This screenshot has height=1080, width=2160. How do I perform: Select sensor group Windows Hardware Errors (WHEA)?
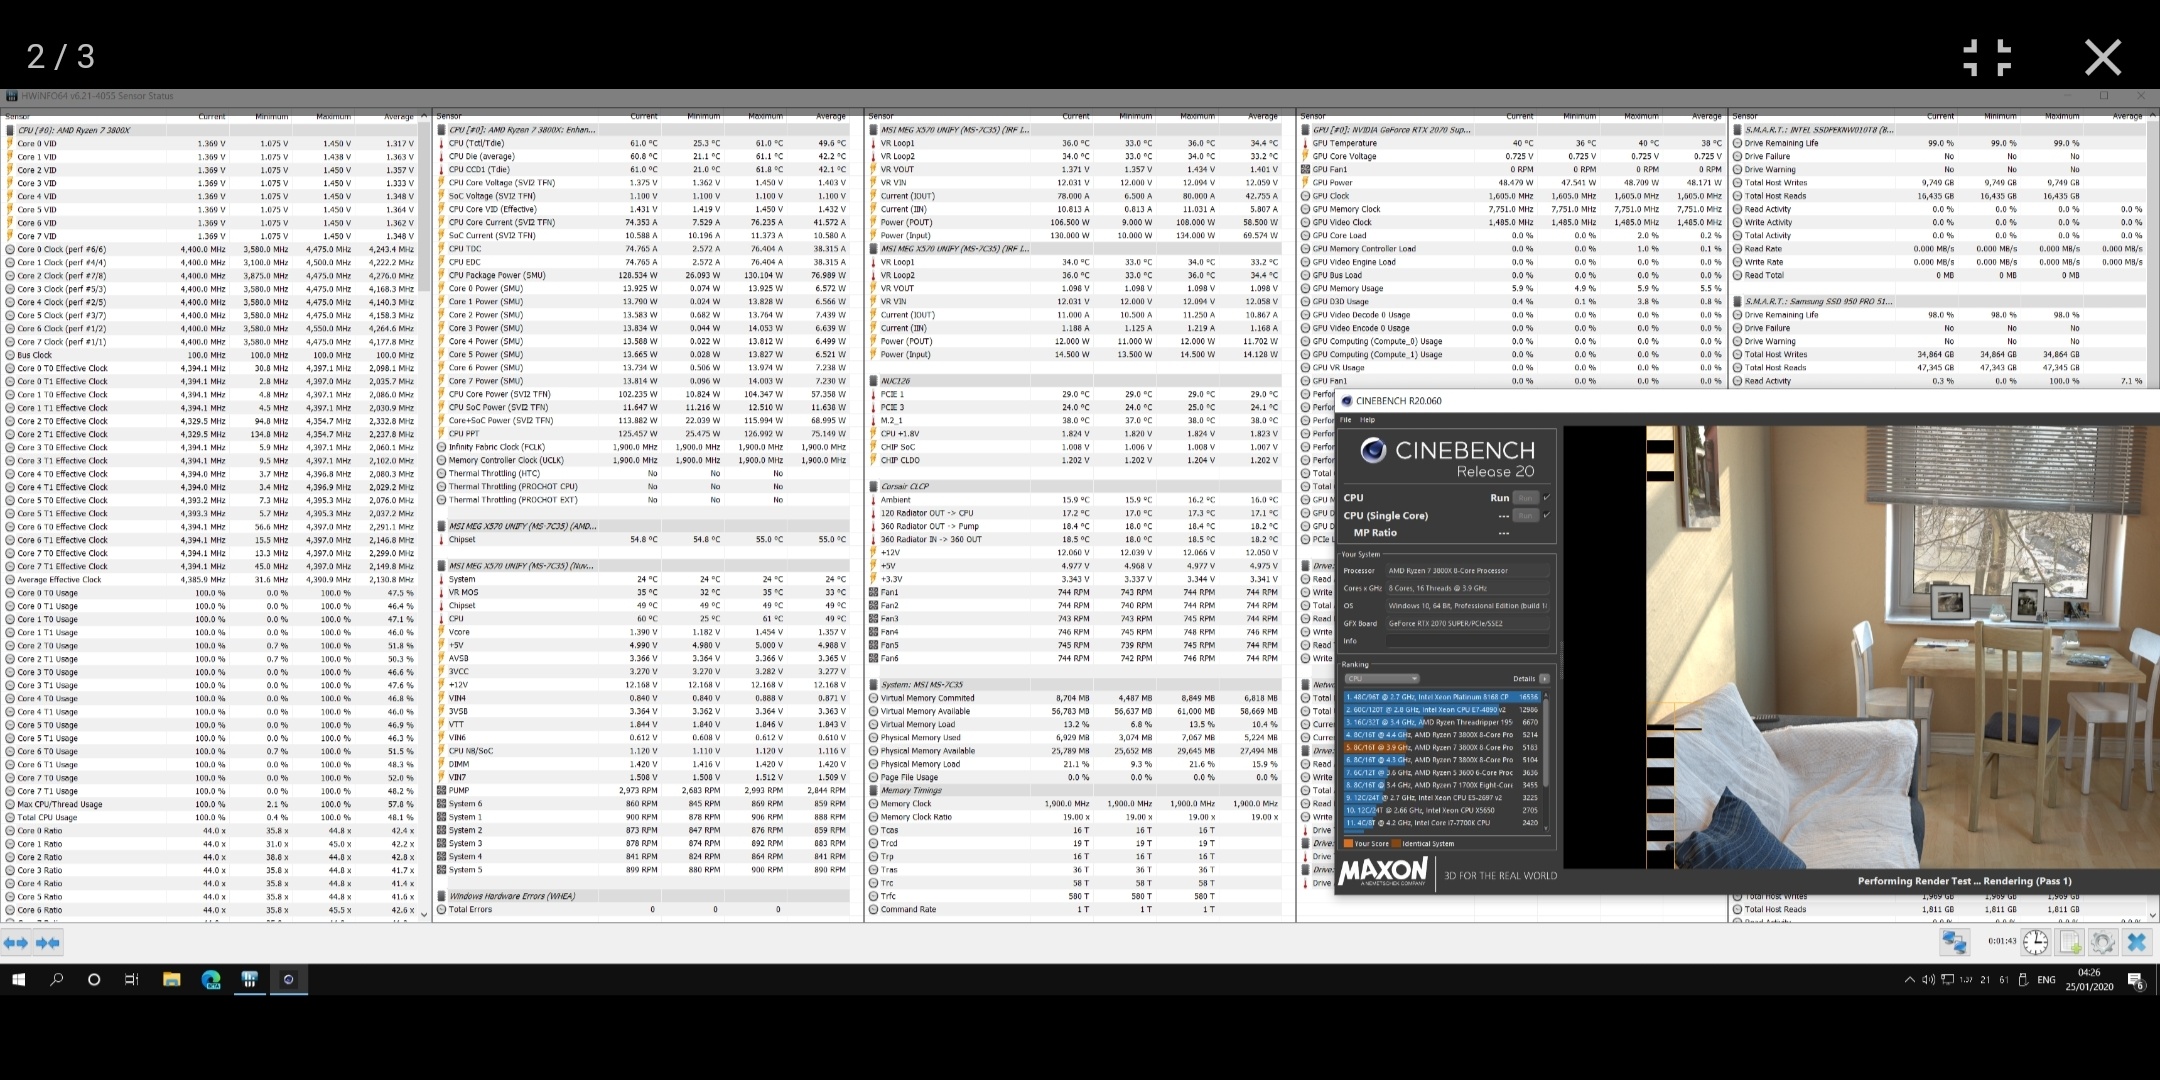pyautogui.click(x=644, y=896)
